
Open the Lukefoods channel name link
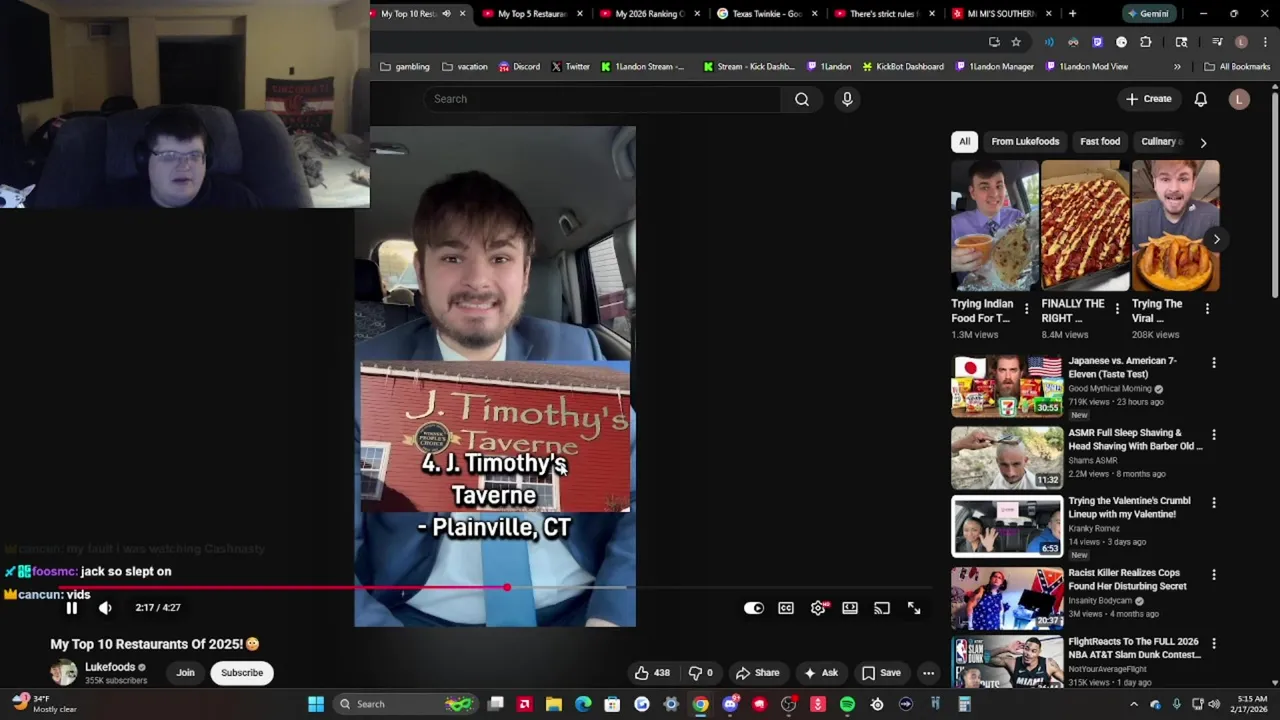click(110, 667)
